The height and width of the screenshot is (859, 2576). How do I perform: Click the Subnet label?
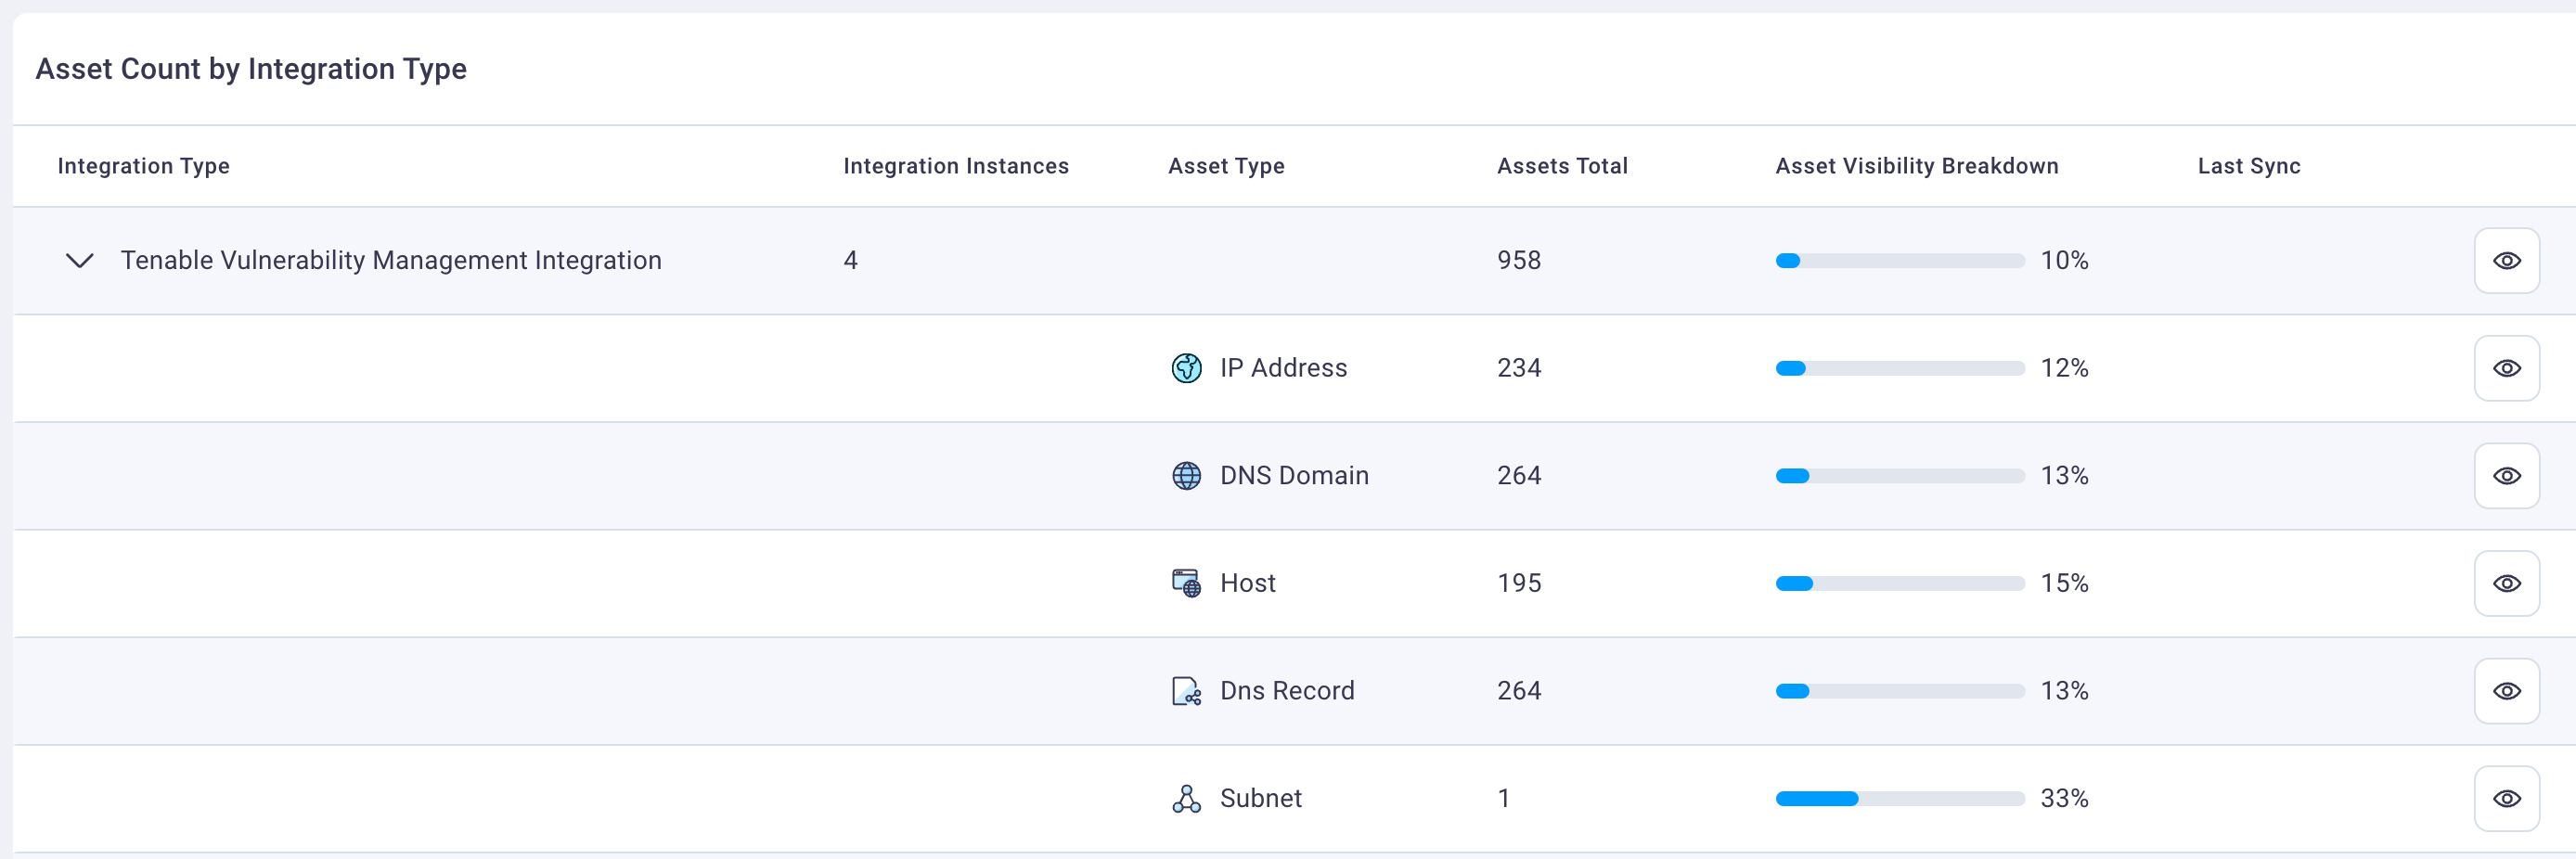point(1260,798)
